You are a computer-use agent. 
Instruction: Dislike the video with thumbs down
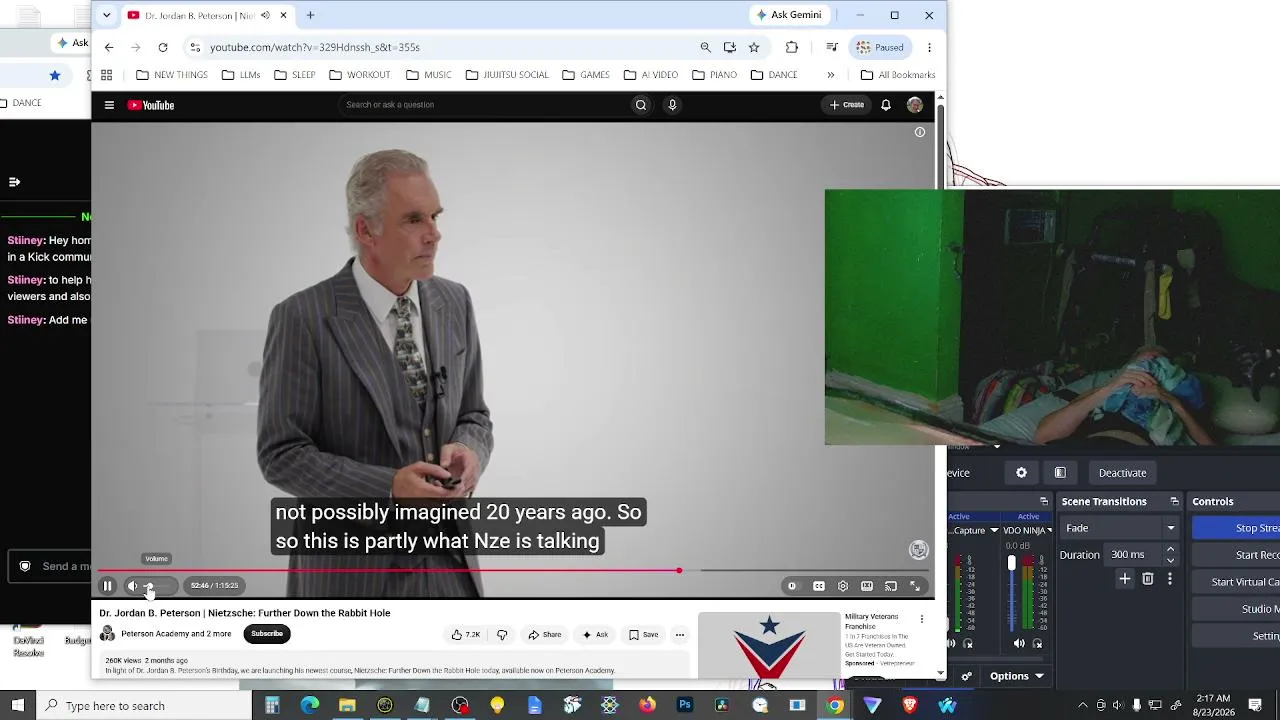(502, 635)
